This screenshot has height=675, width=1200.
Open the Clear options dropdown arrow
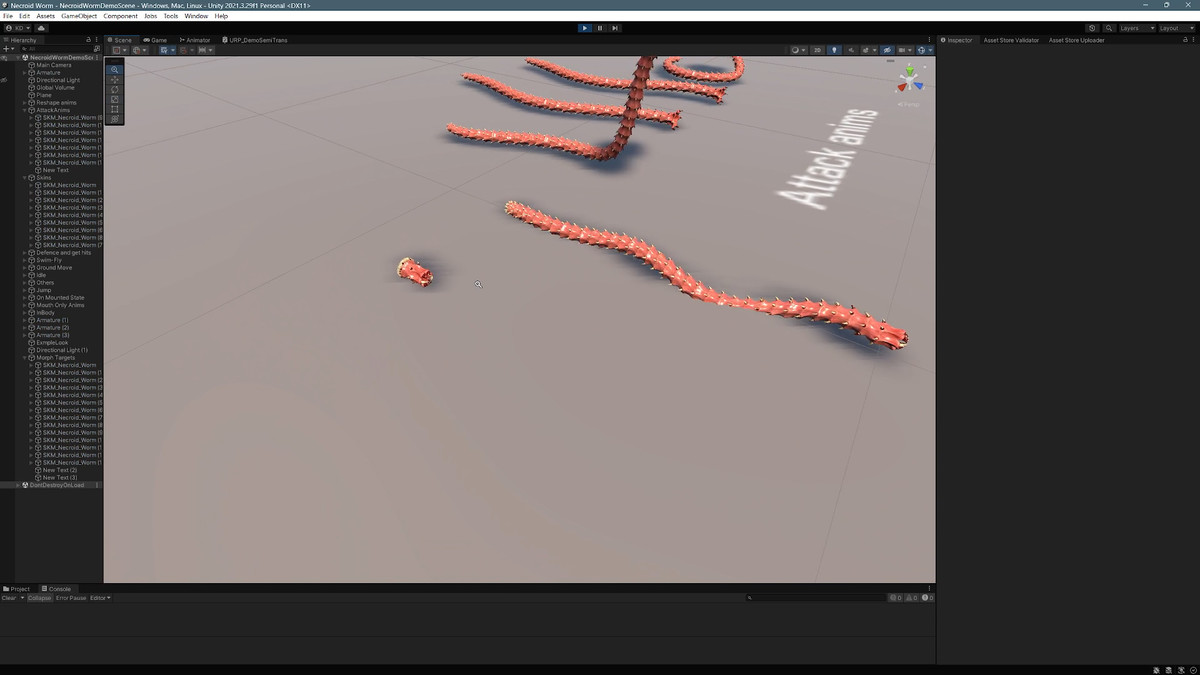[x=22, y=598]
